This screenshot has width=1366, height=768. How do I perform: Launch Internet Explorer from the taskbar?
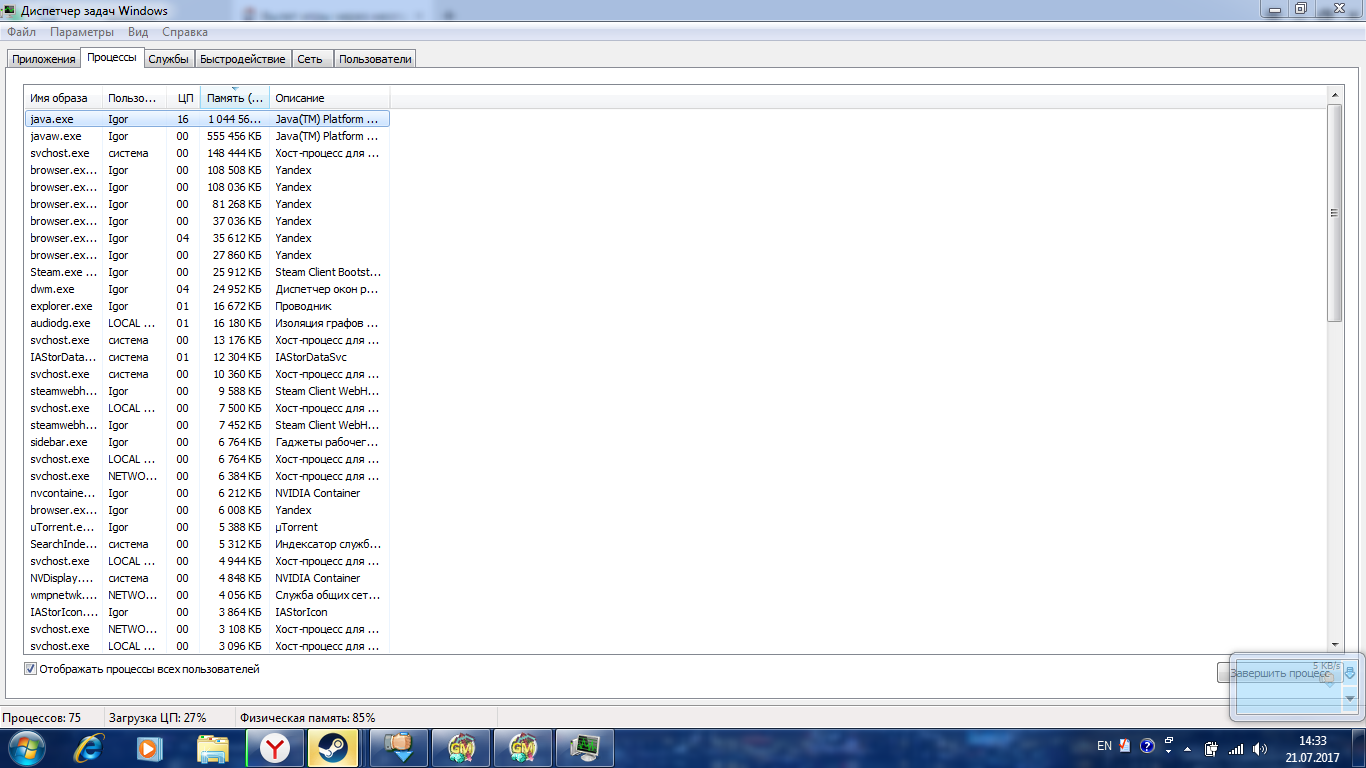[x=89, y=748]
